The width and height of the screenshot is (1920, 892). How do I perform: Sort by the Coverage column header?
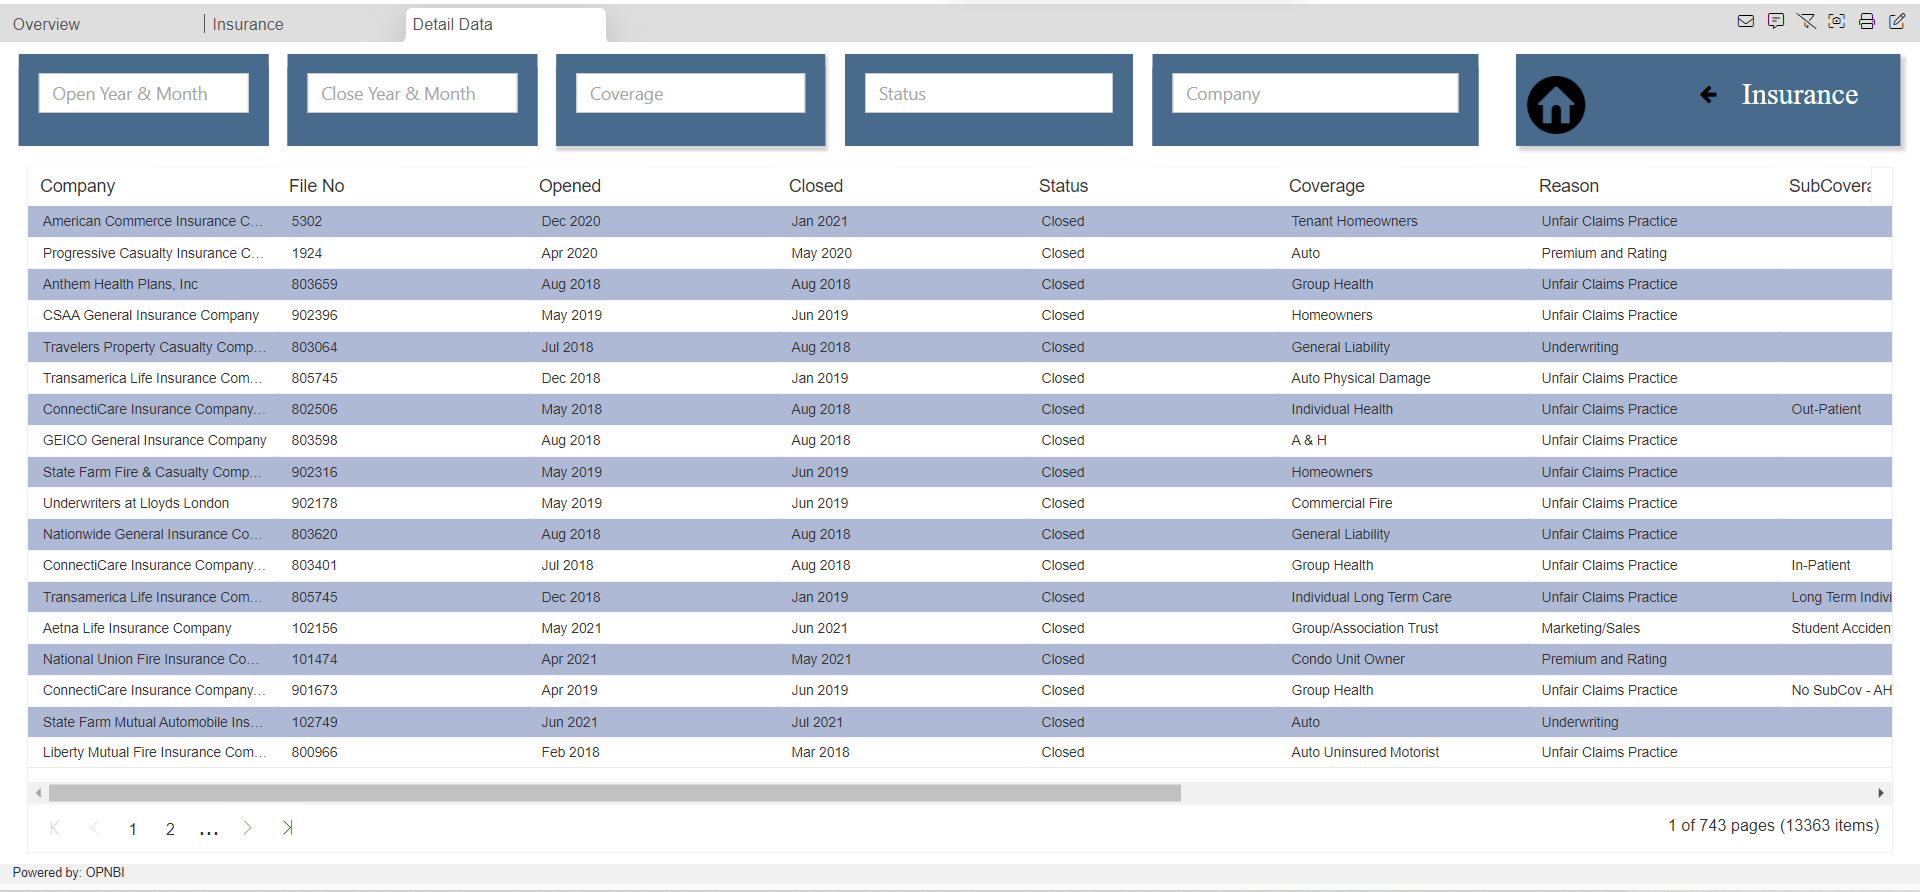(x=1327, y=186)
